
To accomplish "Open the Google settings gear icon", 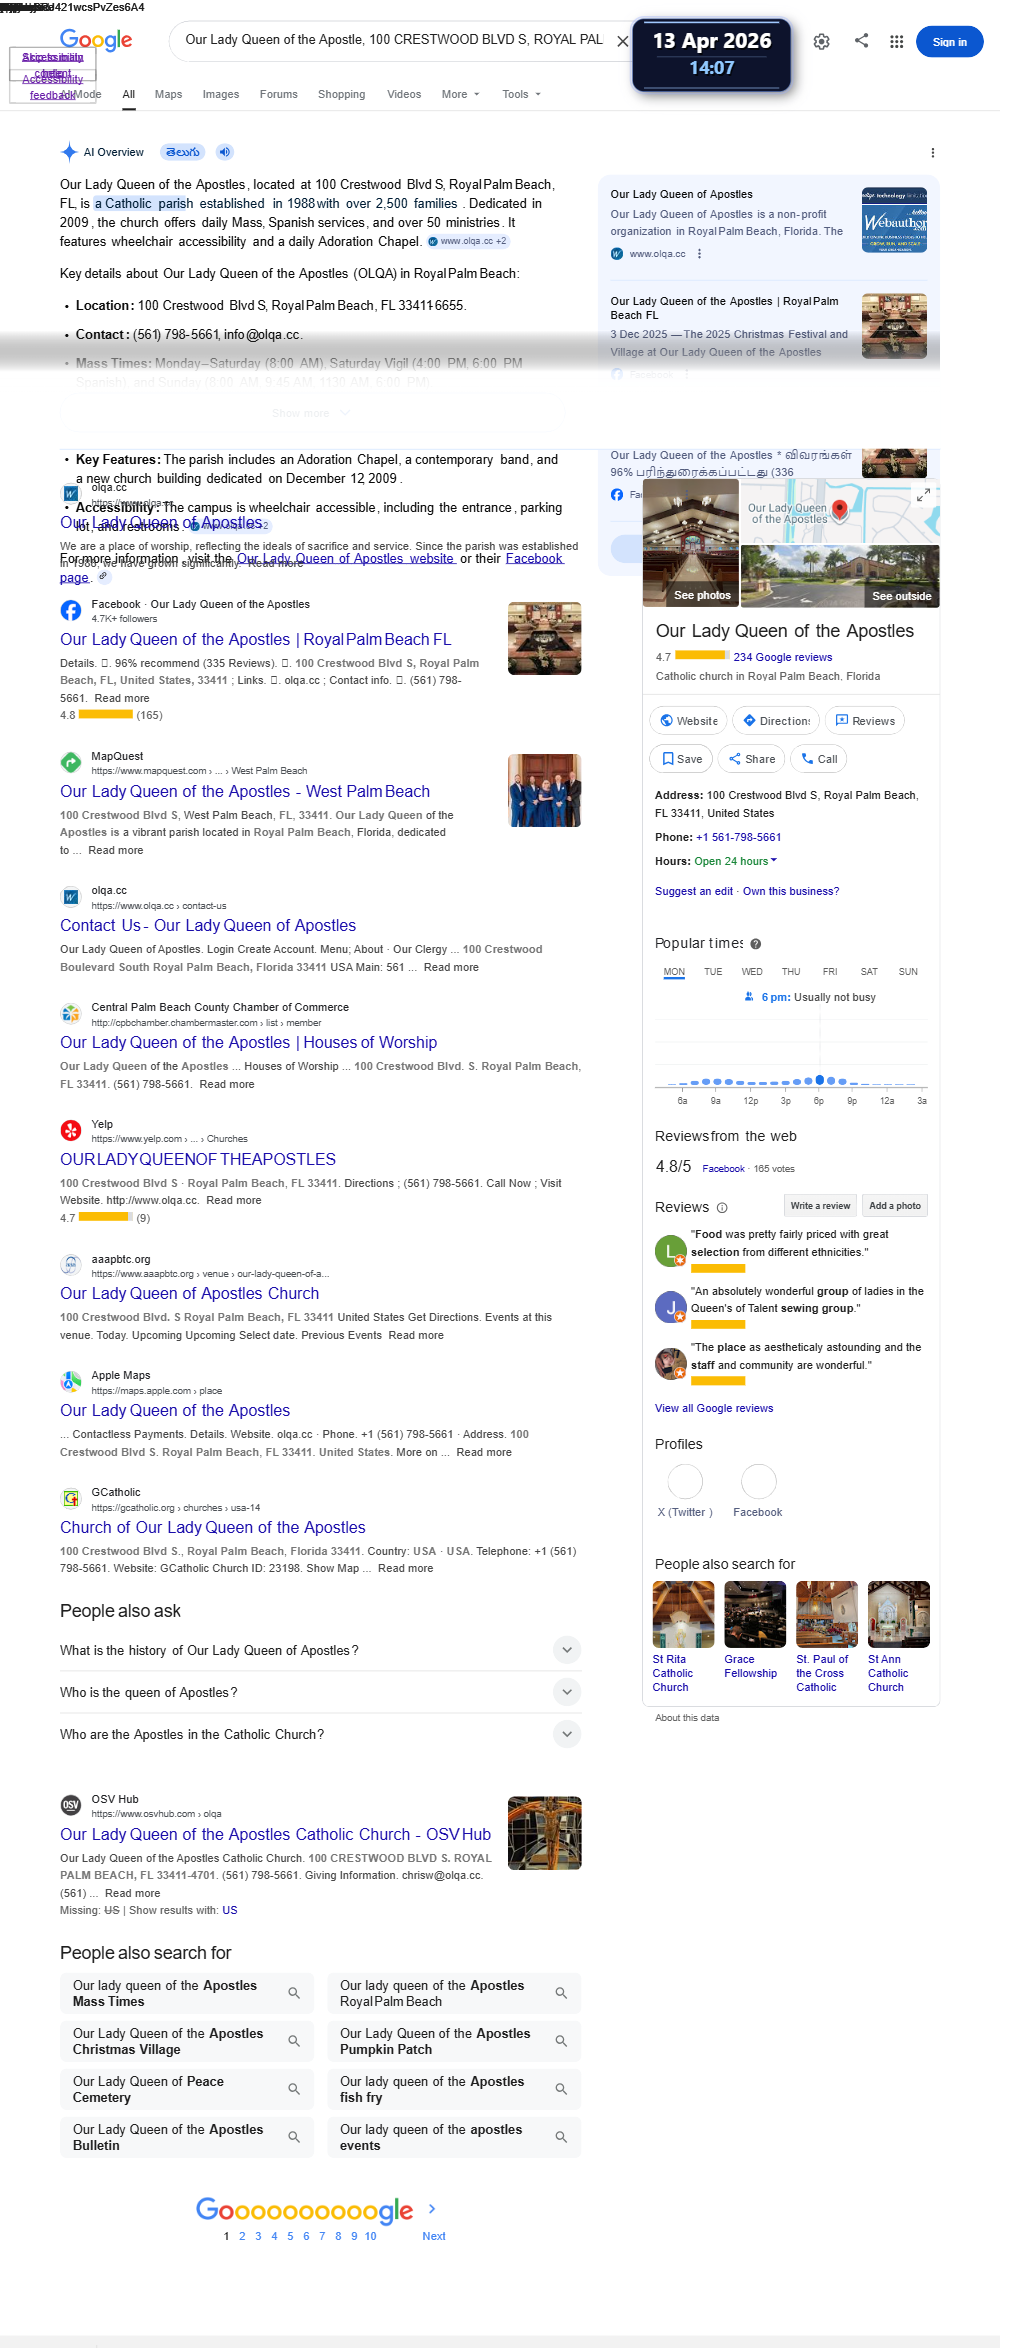I will point(821,42).
